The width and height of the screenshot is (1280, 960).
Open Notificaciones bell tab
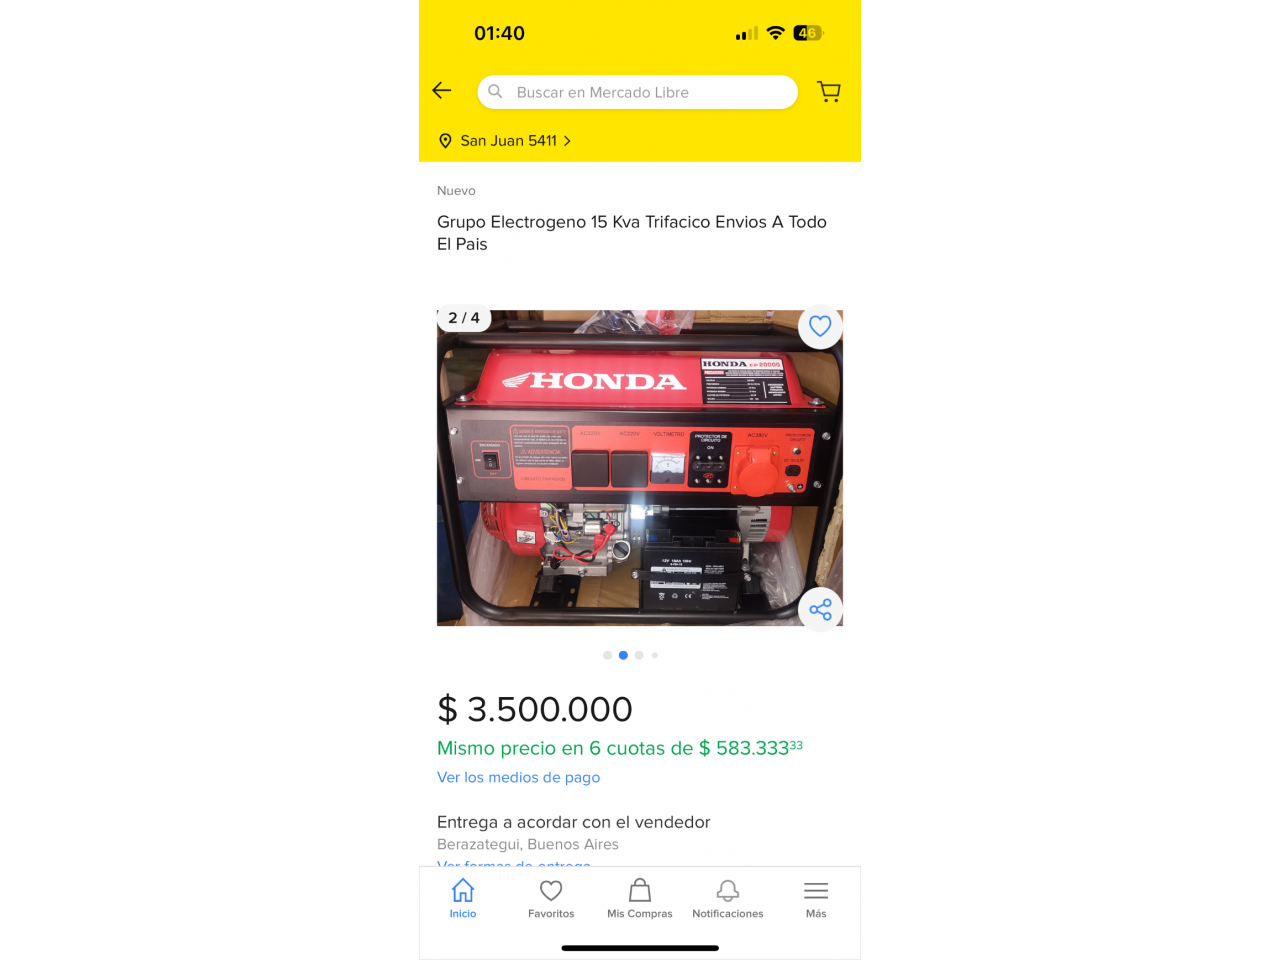[728, 898]
